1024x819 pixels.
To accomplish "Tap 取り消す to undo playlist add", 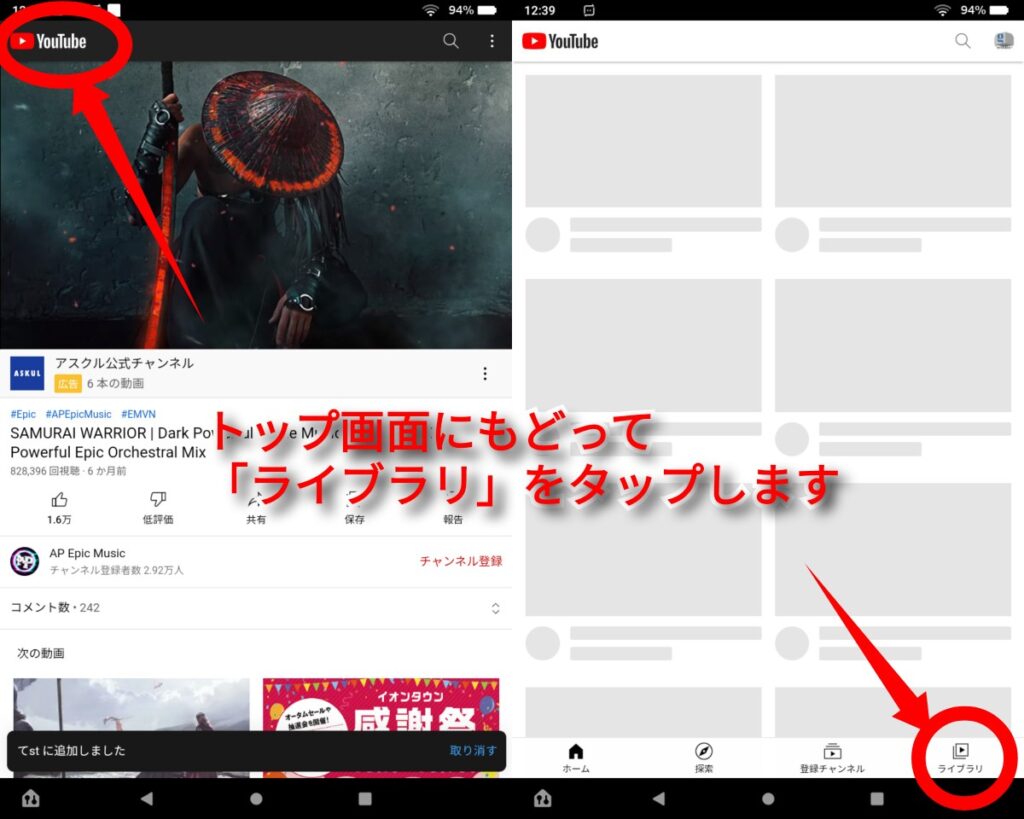I will [473, 751].
